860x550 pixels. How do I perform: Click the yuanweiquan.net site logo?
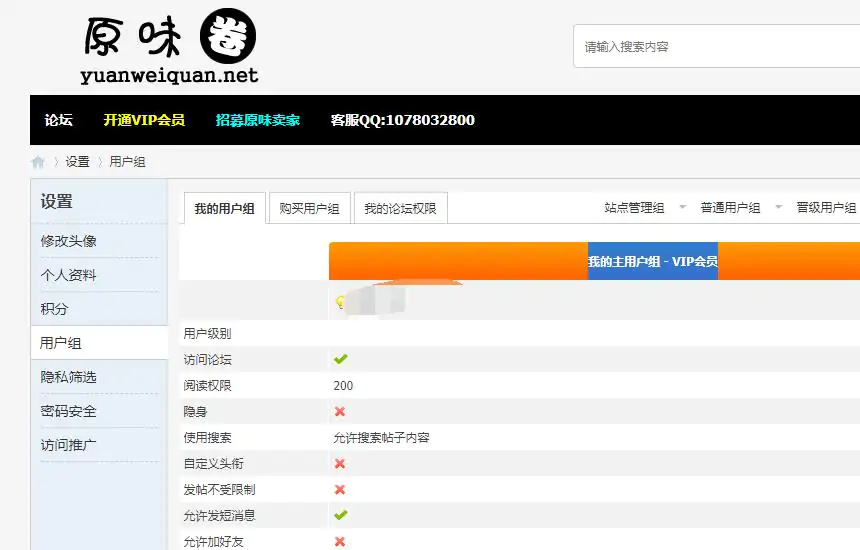coord(169,47)
